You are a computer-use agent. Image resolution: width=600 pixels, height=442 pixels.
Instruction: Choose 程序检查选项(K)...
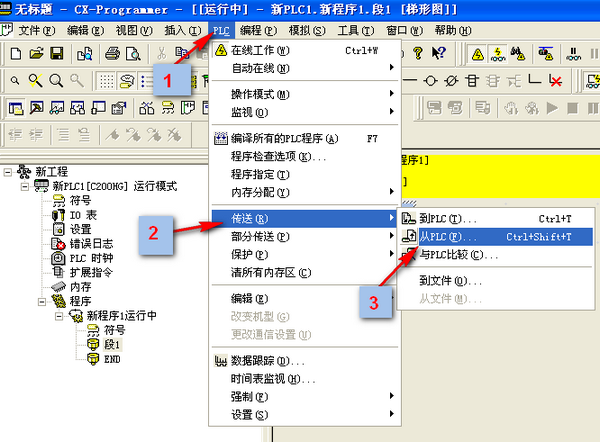tap(305, 156)
